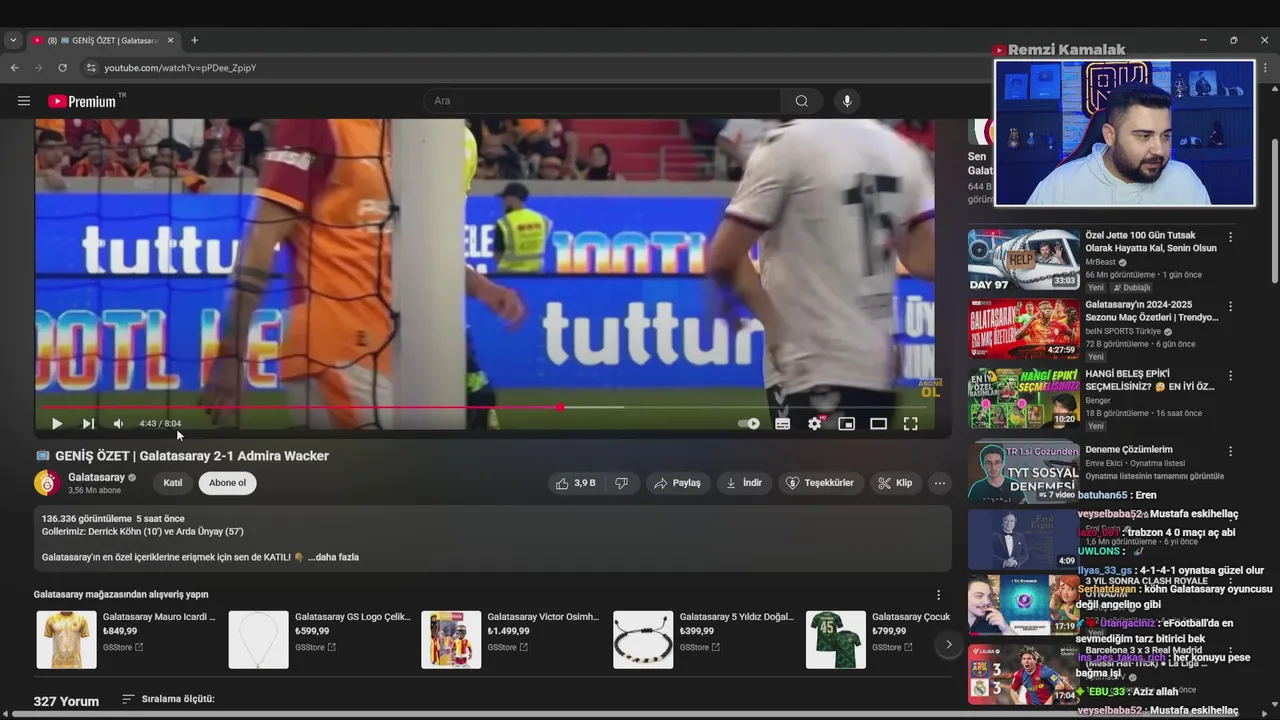Screen dimensions: 1280x720
Task: Open HANGİ BELEŞ EPİK'İ video thumbnail
Action: coord(1023,398)
